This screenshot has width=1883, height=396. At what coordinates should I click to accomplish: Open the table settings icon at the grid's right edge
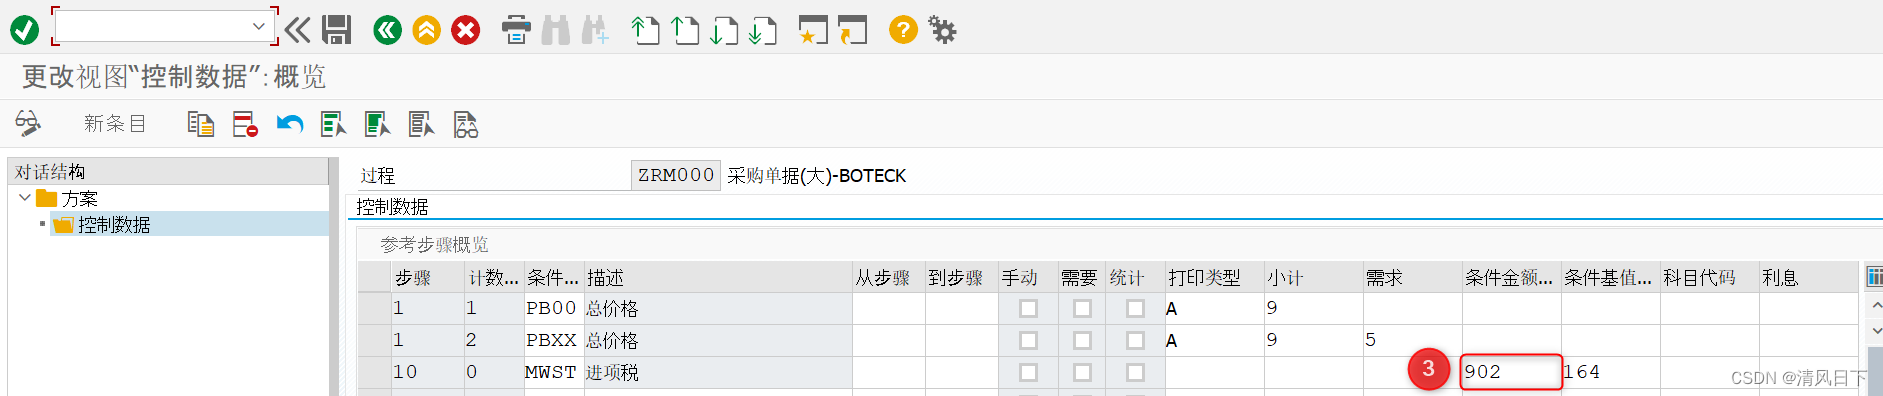1875,277
